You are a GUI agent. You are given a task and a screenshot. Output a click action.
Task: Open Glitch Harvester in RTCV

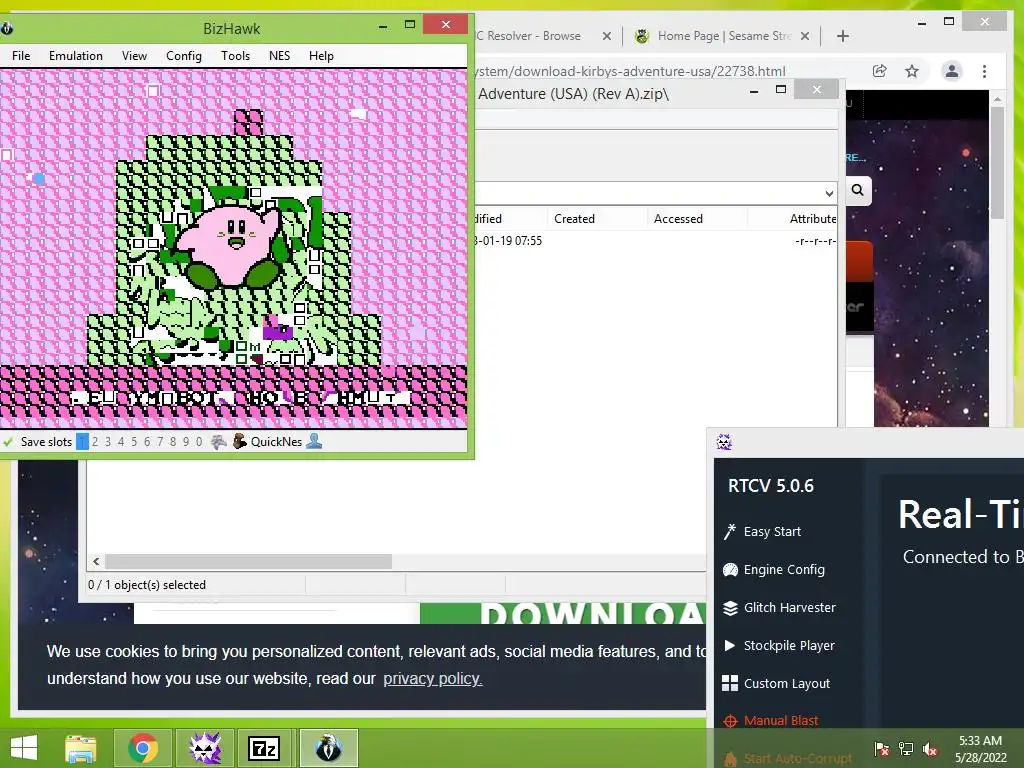(x=790, y=607)
